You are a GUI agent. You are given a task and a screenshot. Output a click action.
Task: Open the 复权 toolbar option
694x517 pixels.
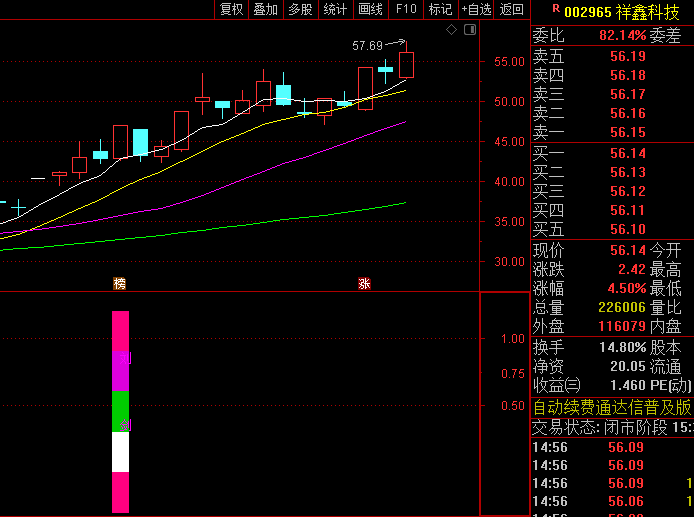[x=231, y=9]
